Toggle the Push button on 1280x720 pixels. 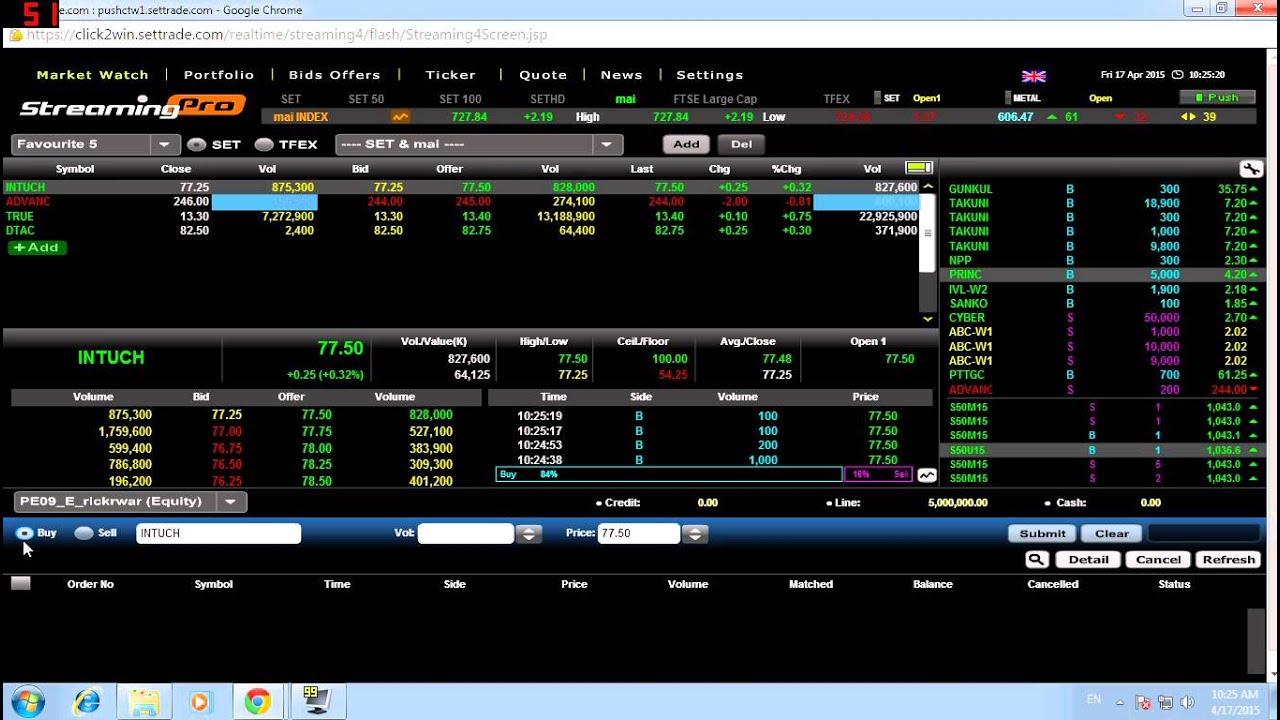coord(1217,98)
